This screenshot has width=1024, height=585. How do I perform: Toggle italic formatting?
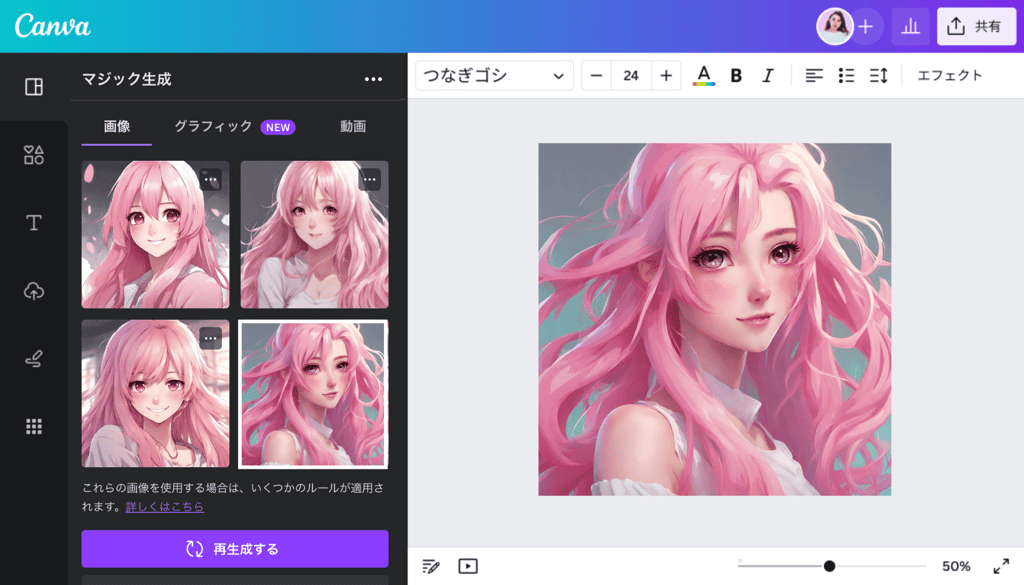(x=768, y=76)
